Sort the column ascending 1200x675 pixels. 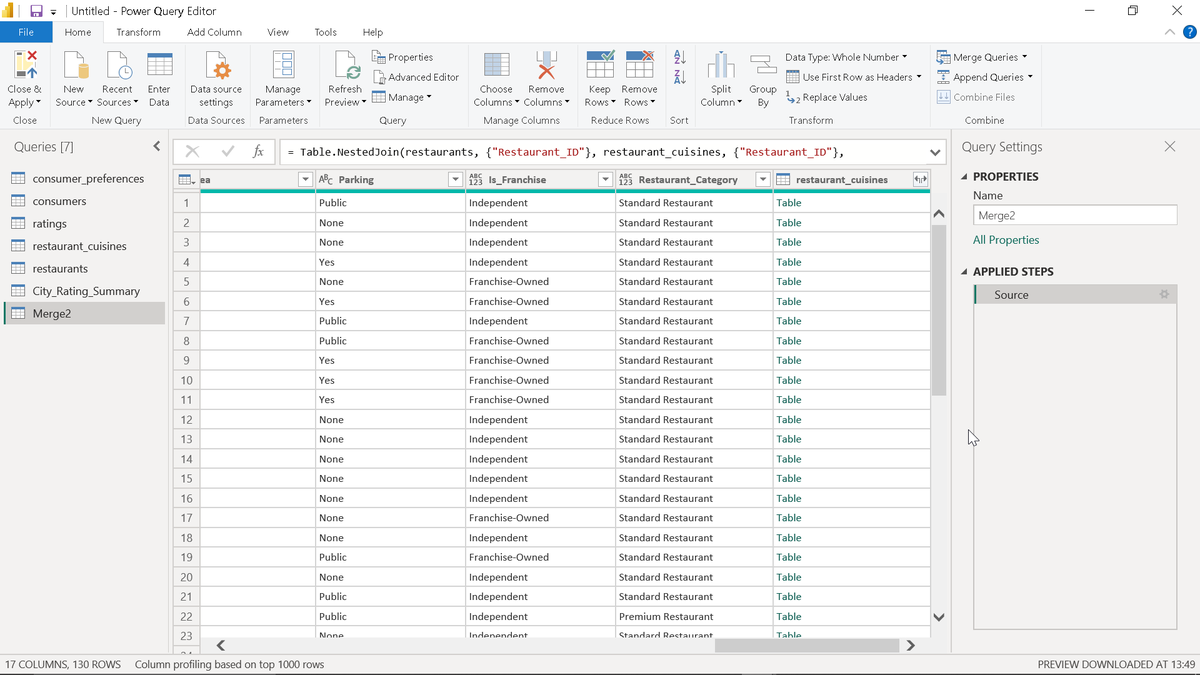[x=680, y=57]
